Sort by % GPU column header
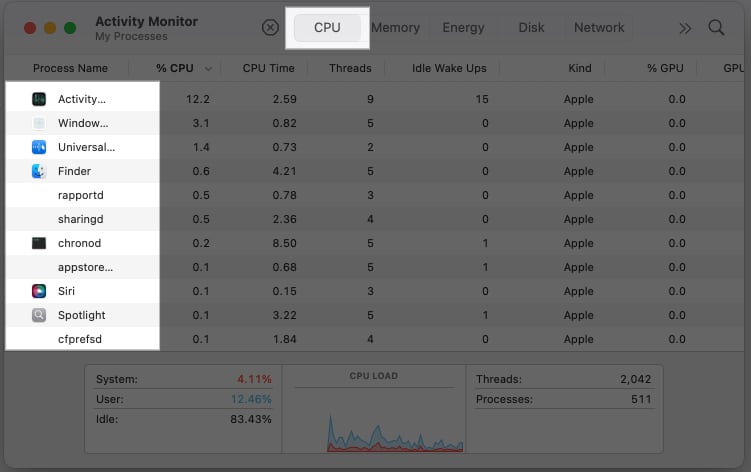Image resolution: width=751 pixels, height=472 pixels. (665, 68)
